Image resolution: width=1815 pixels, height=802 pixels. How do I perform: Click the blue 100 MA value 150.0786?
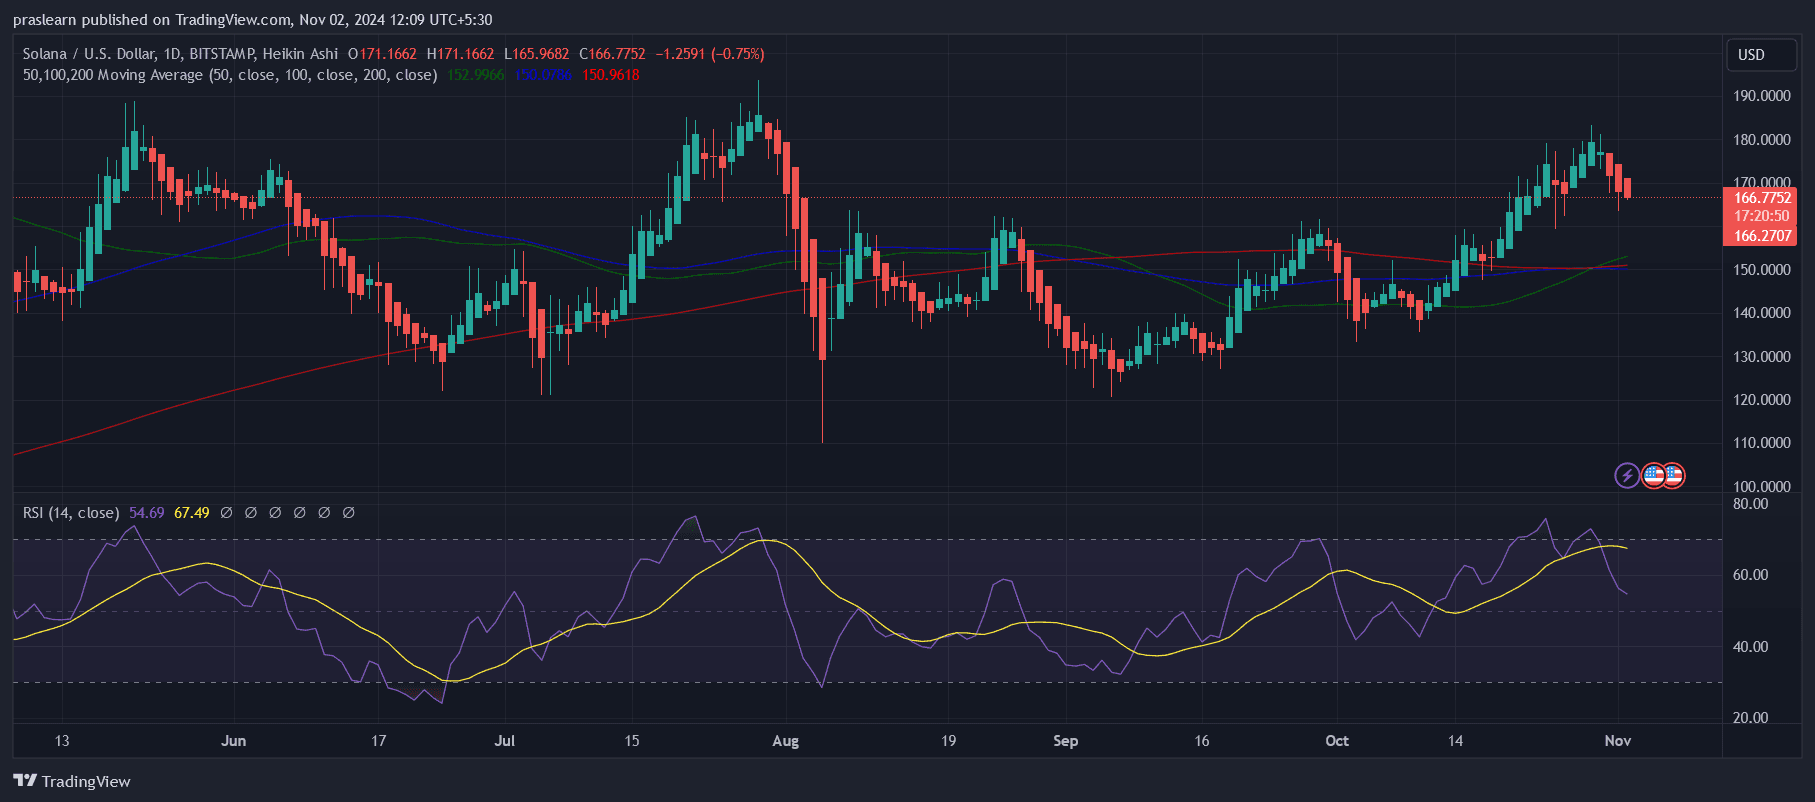[x=543, y=75]
